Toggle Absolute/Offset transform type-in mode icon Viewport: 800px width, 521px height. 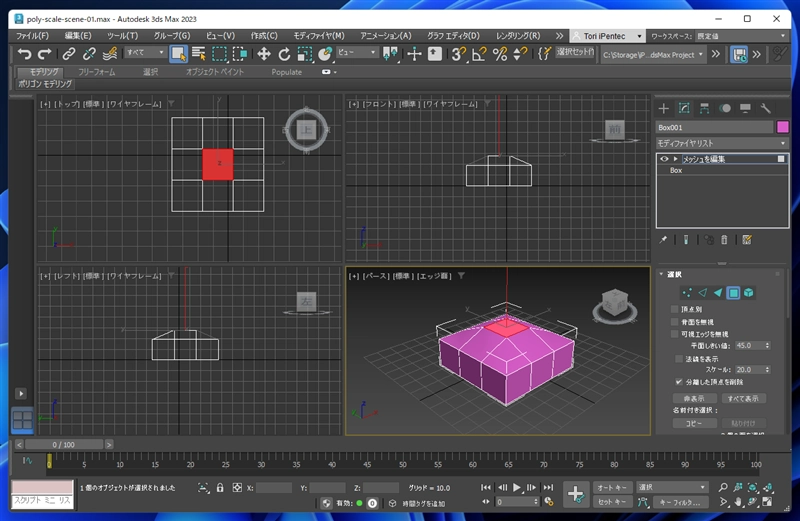coord(237,488)
